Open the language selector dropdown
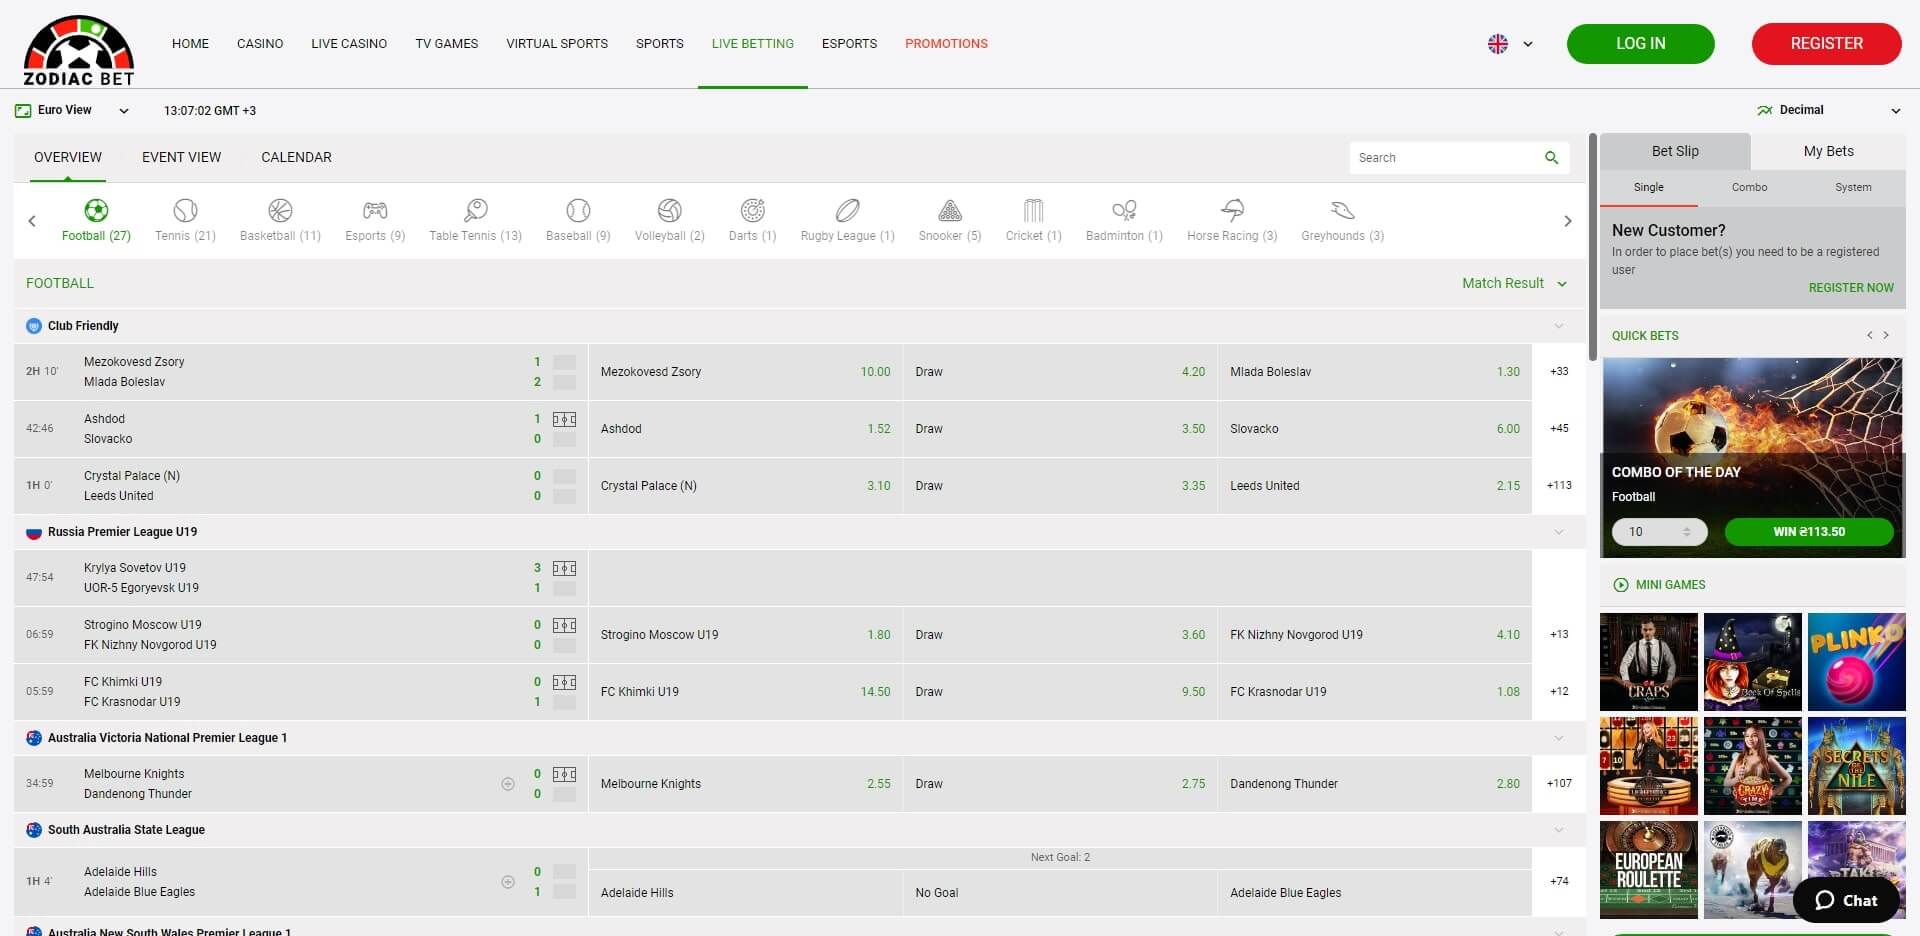Viewport: 1920px width, 936px height. click(1510, 44)
